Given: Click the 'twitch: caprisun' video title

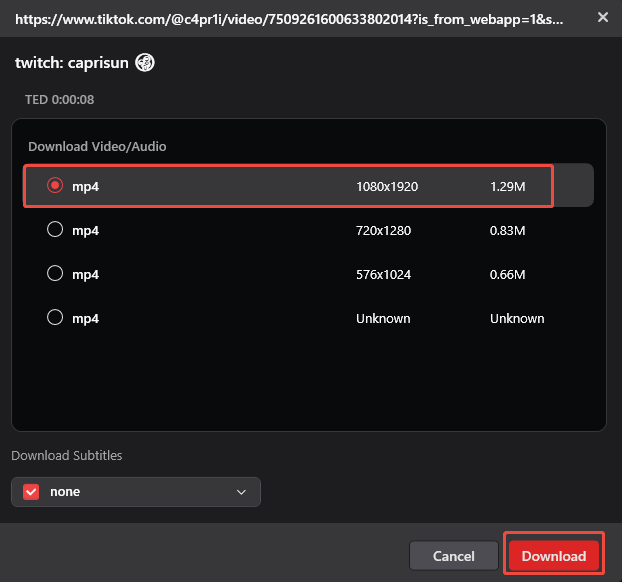Looking at the screenshot, I should (x=72, y=63).
